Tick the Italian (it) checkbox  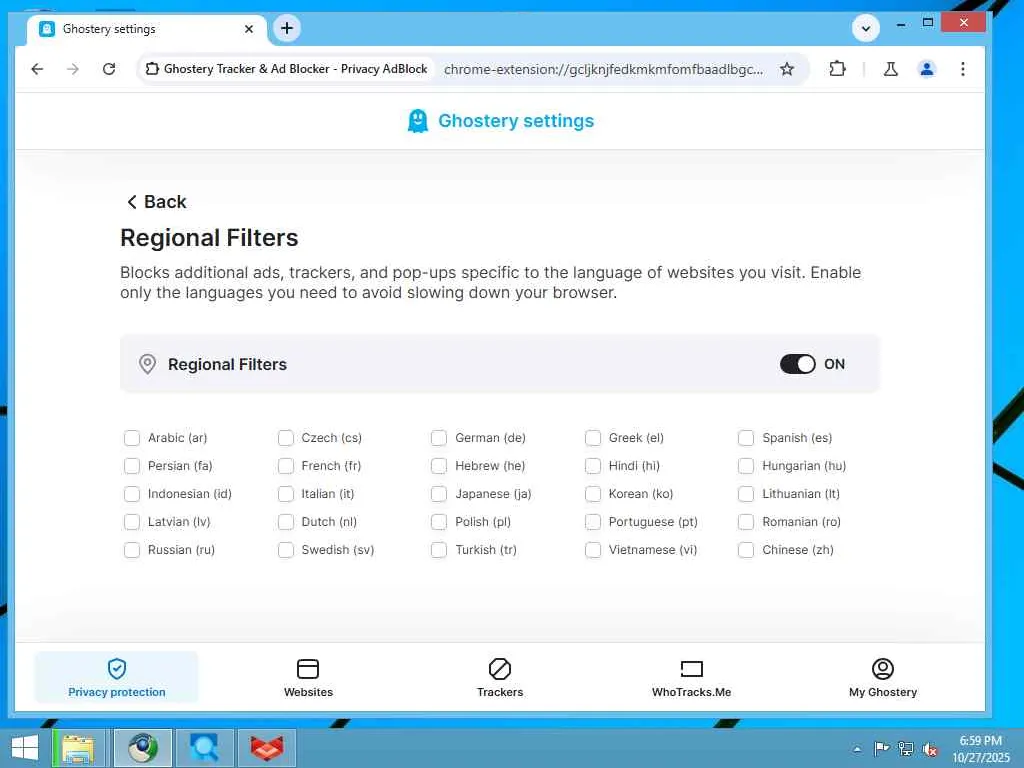tap(285, 494)
